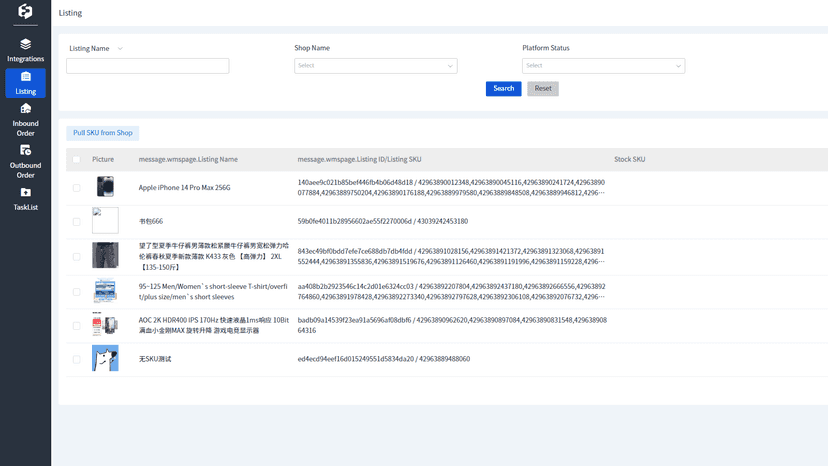Click the Stock SKU column header
Viewport: 828px width, 466px height.
629,159
